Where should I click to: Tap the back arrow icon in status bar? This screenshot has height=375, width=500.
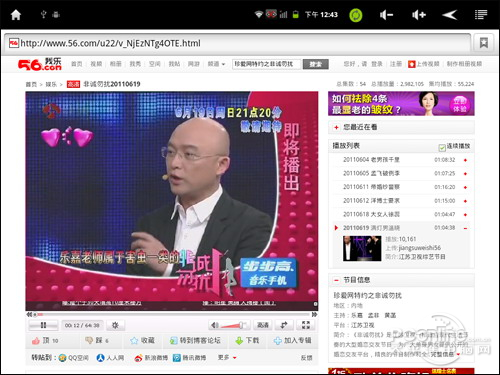450,15
